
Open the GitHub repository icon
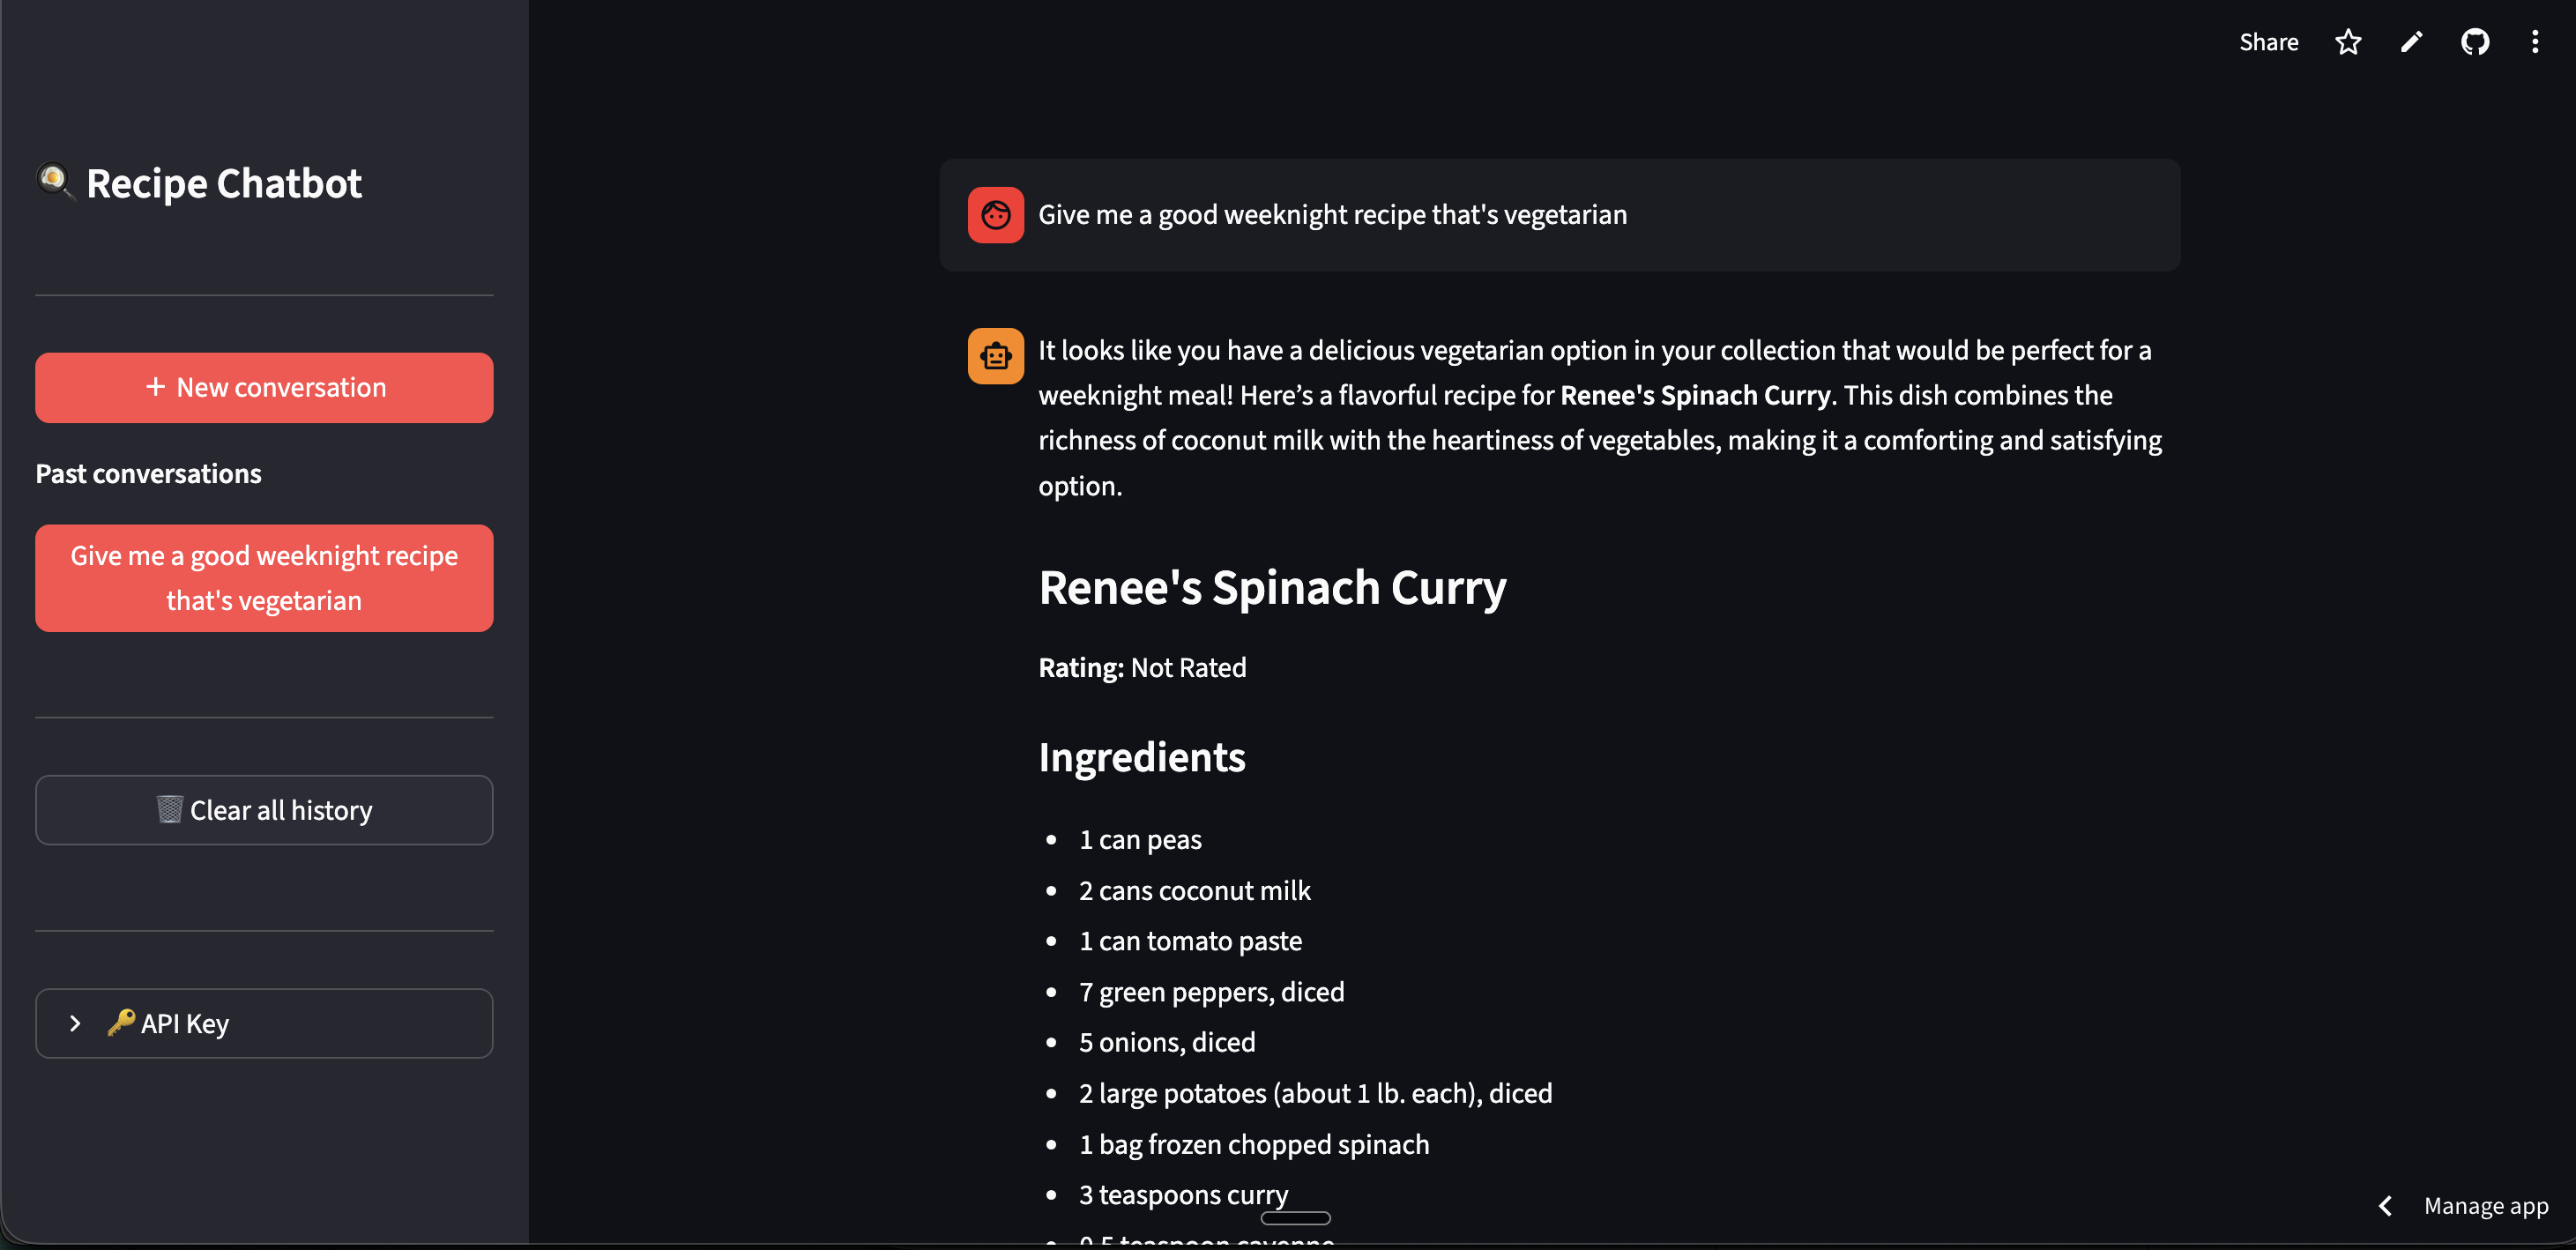2475,42
